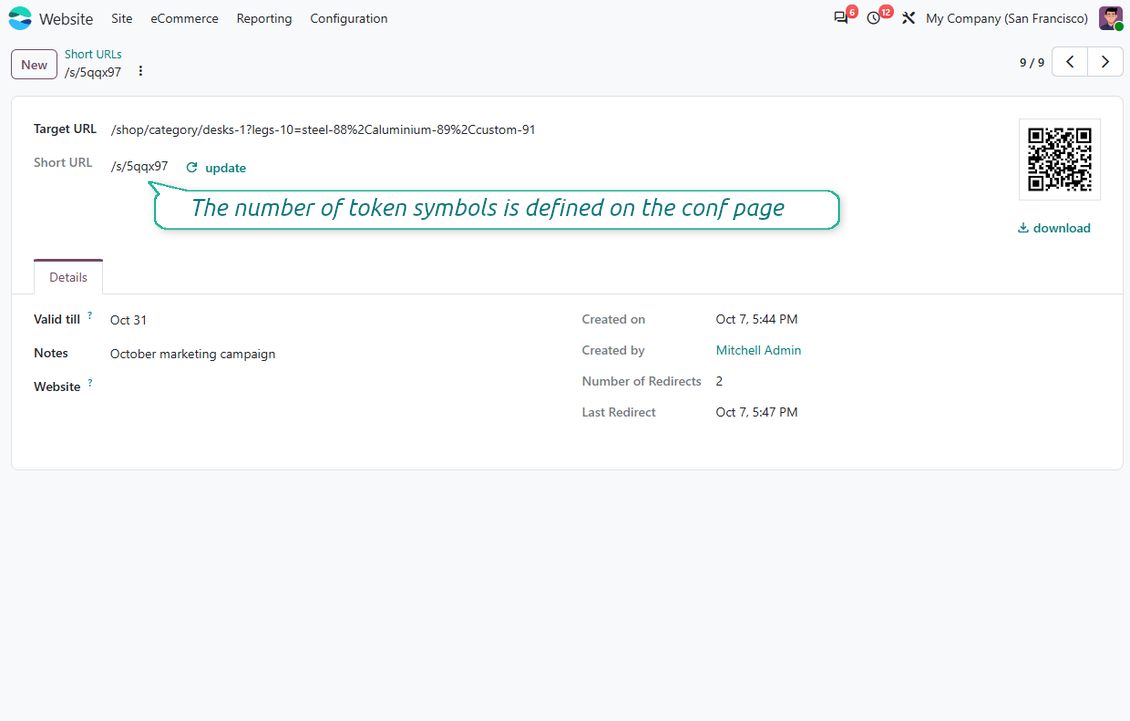Go back to Short URLs breadcrumb
Viewport: 1130px width, 721px height.
coord(93,54)
